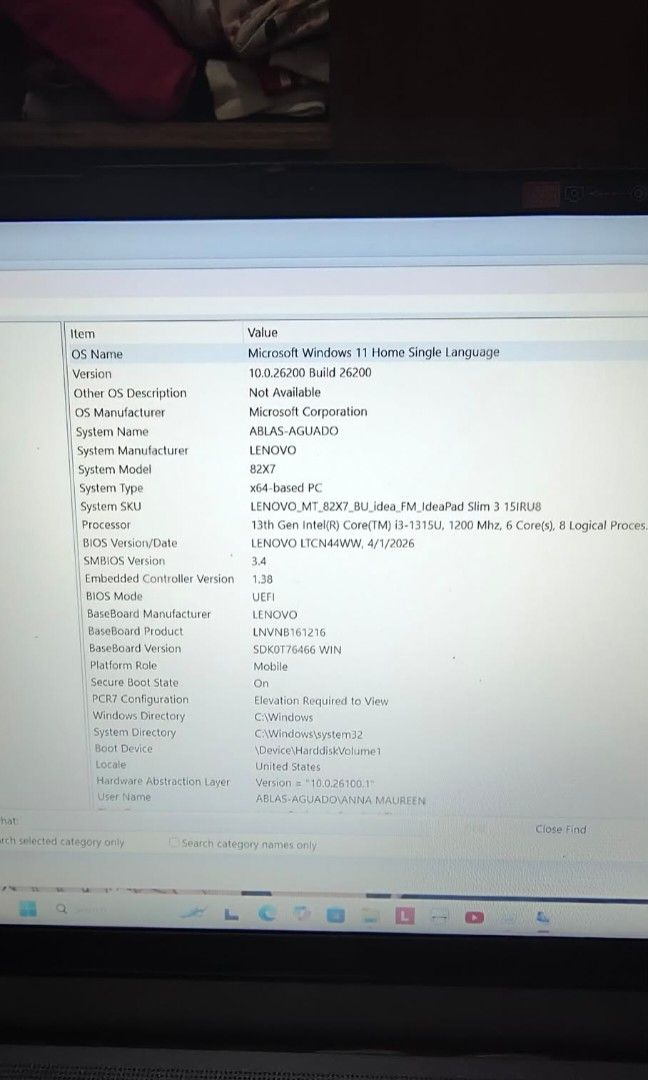Open the taskbar icon left of YouTube
This screenshot has height=1080, width=648.
(439, 917)
